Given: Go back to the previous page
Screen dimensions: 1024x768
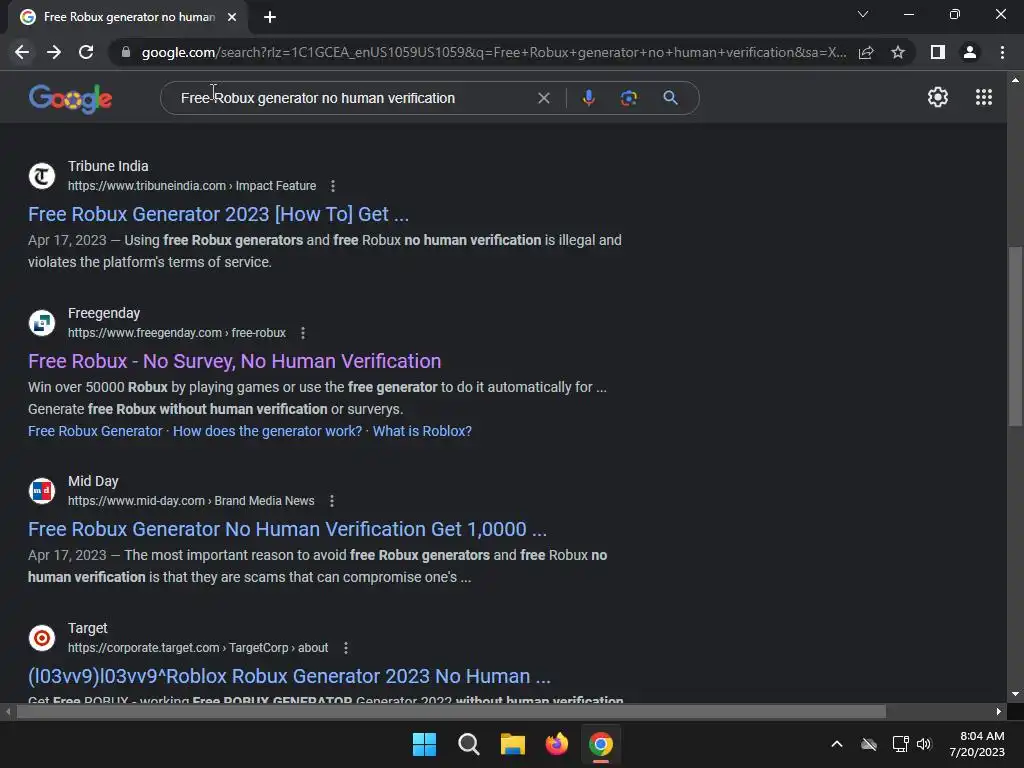Looking at the screenshot, I should pos(22,52).
